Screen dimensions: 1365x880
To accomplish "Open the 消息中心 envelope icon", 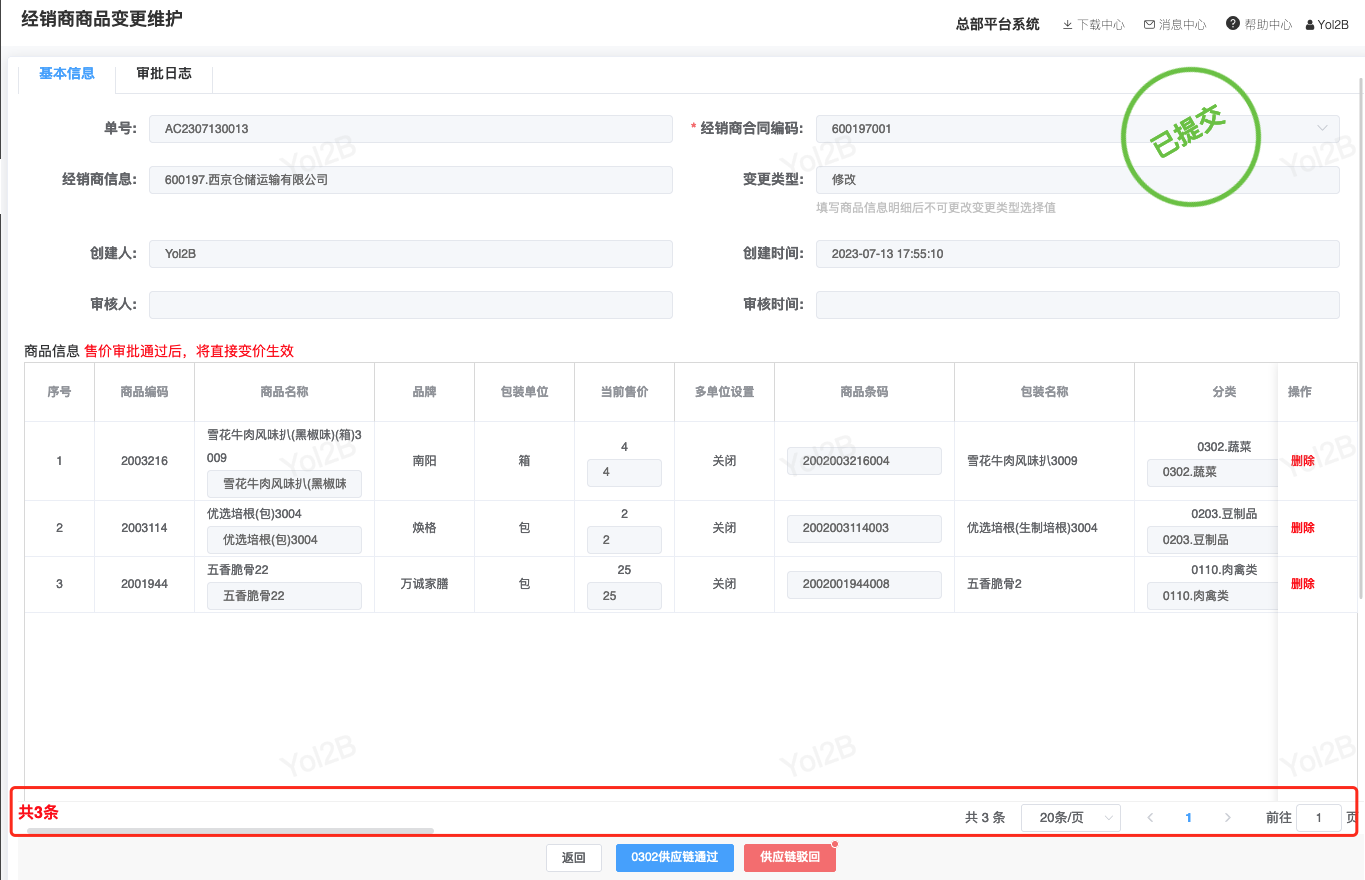I will (x=1149, y=25).
